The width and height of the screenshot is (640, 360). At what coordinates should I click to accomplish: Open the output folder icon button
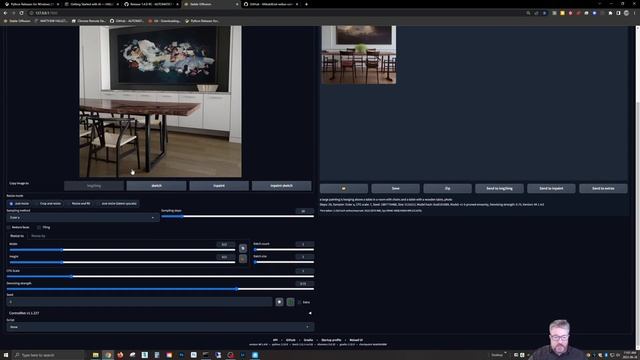tap(344, 188)
